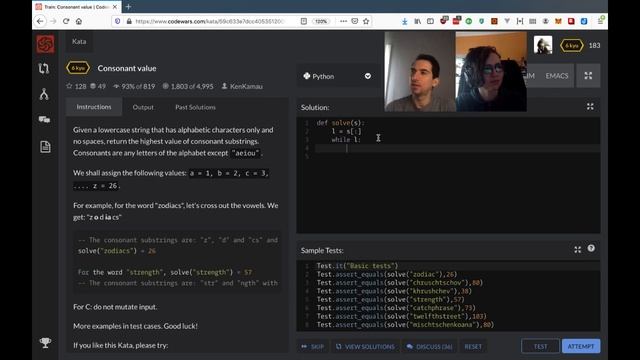
Task: Bookmark the page with the star icon
Action: pos(366,21)
